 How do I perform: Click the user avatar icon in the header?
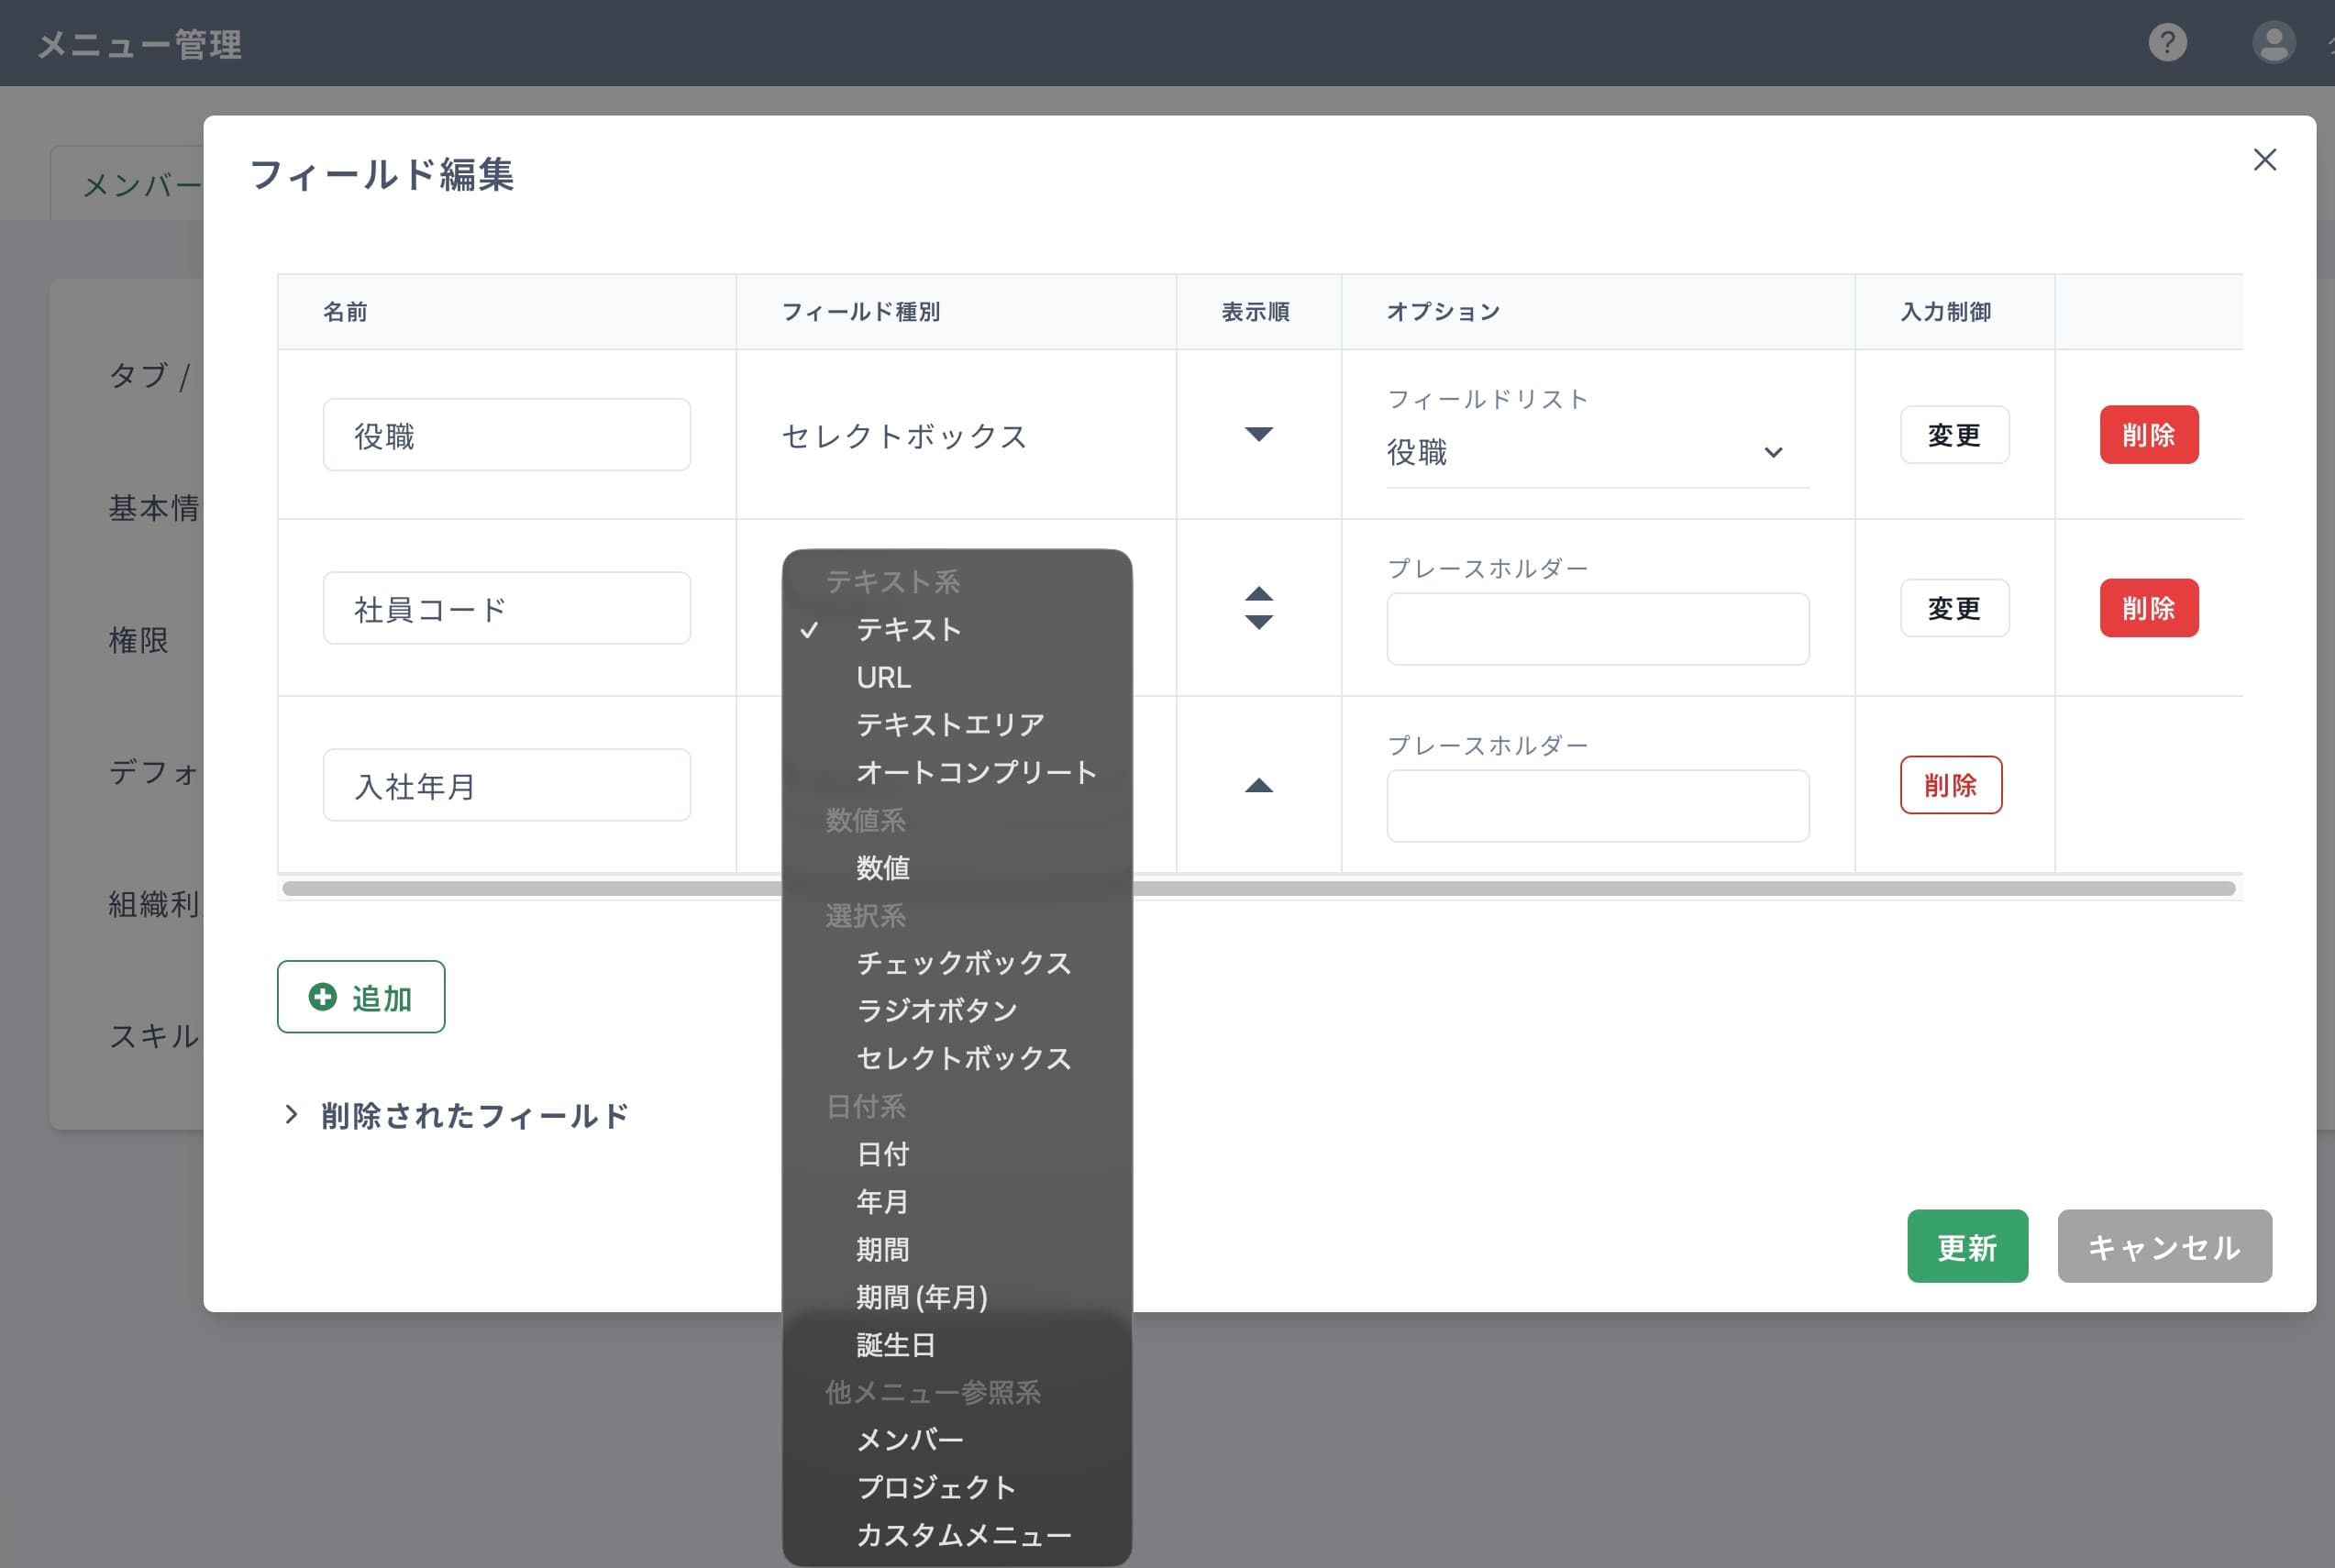(2273, 43)
